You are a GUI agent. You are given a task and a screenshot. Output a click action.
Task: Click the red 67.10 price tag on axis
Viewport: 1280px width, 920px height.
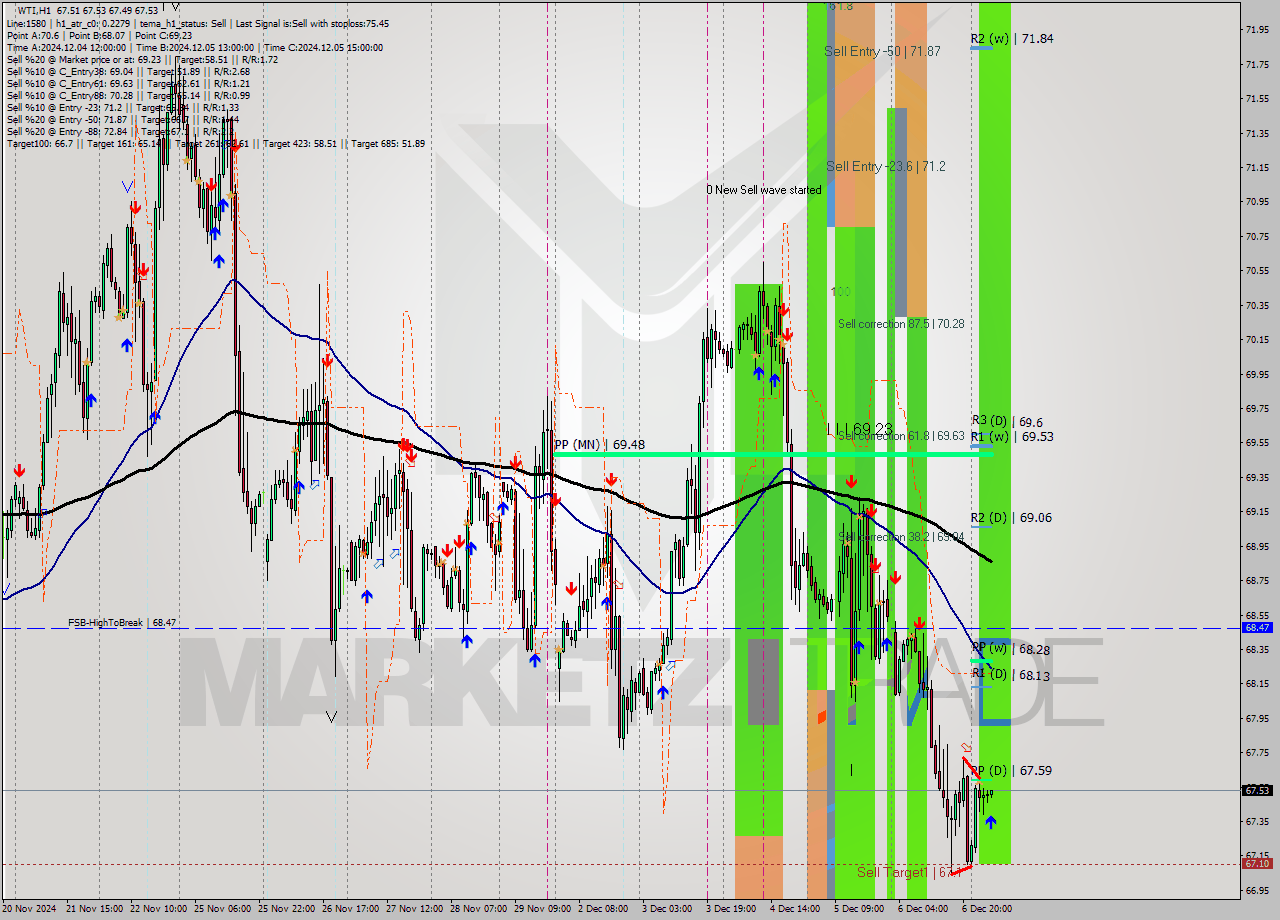[x=1257, y=863]
